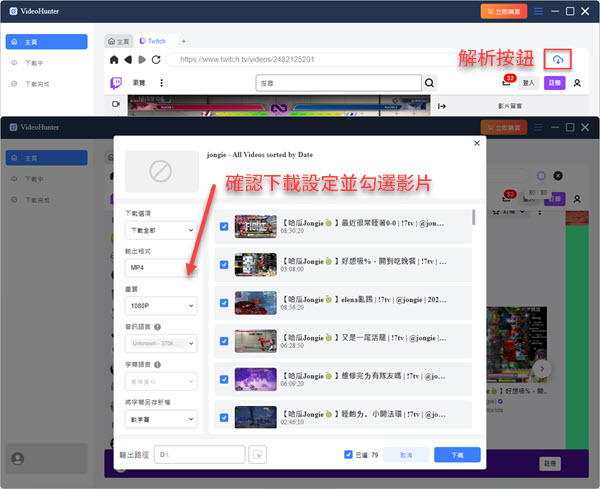The width and height of the screenshot is (600, 489).
Task: Click the video list scrollbar thumb
Action: point(474,217)
